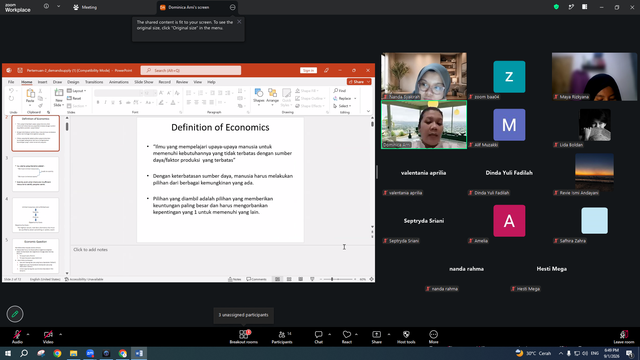640x360 pixels.
Task: Click Find in the Editing group
Action: pyautogui.click(x=340, y=91)
